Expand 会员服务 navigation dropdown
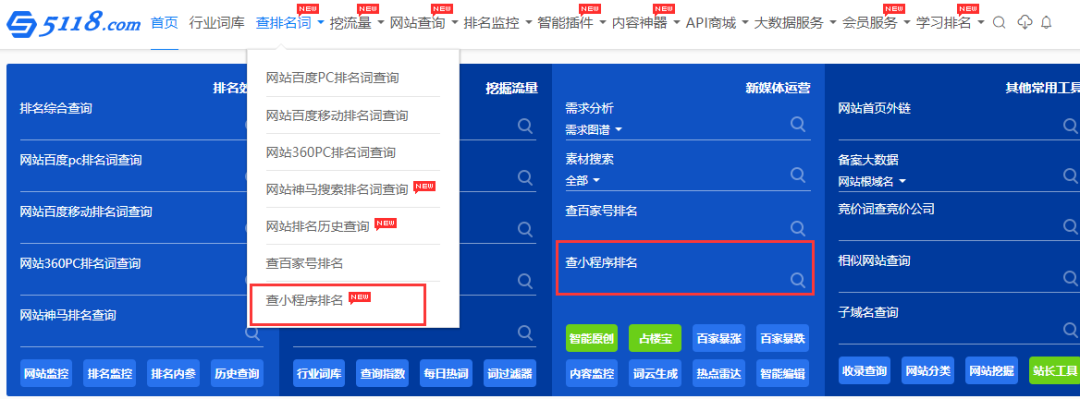The height and width of the screenshot is (399, 1080). [876, 23]
